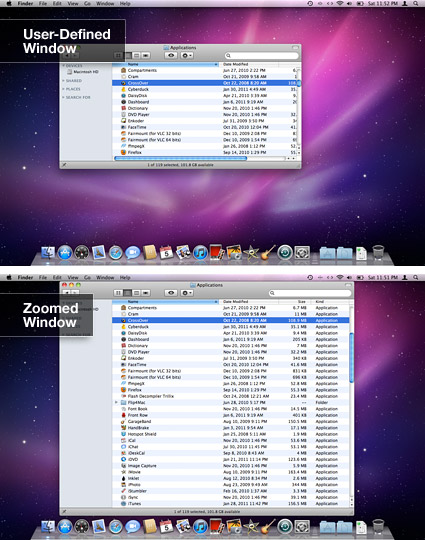The image size is (425, 540).
Task: Open GarageBand guitar icon in dock below Zoomed window
Action: (x=268, y=527)
